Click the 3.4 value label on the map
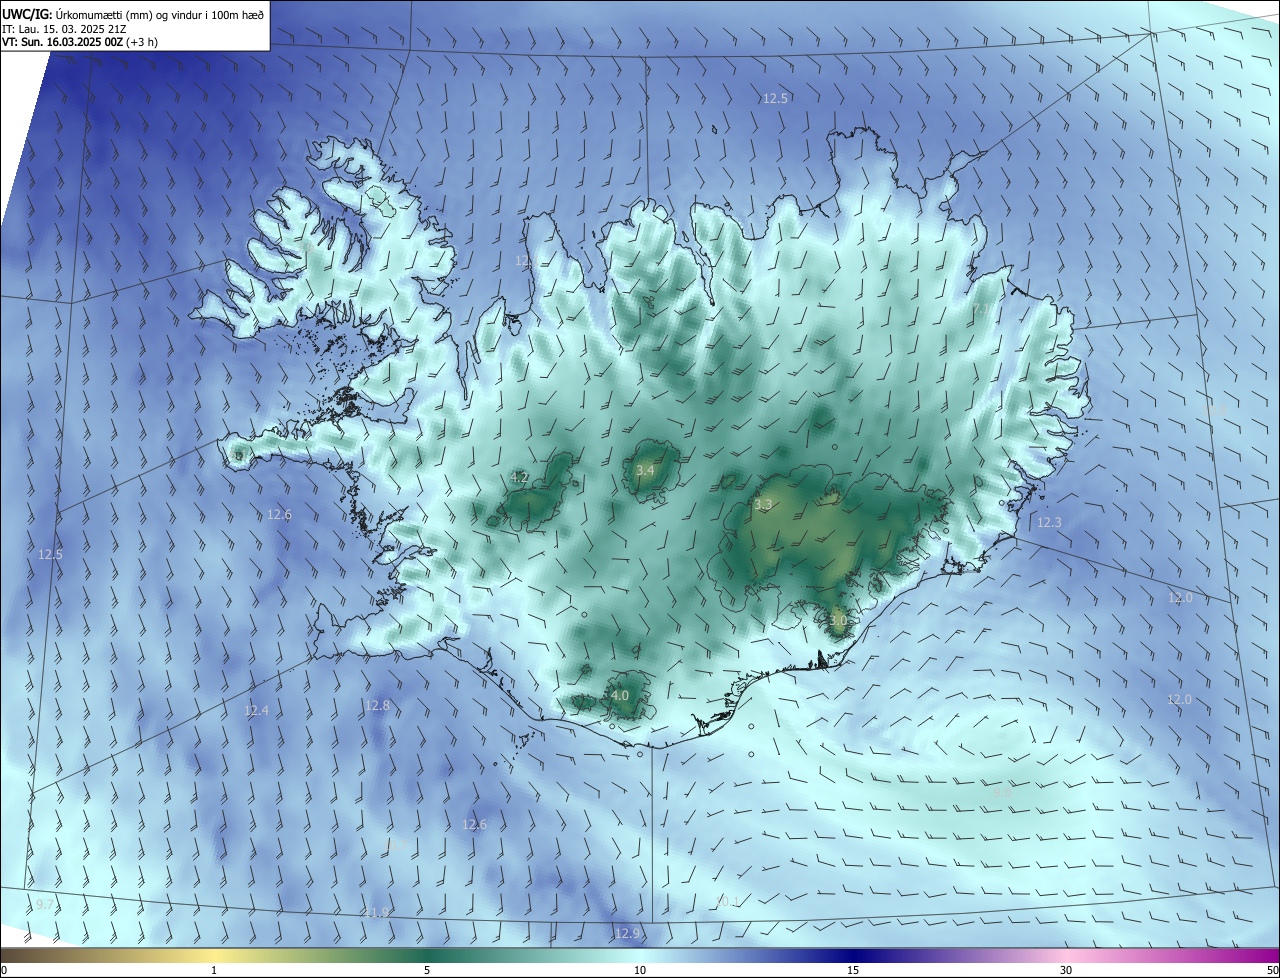Screen dimensions: 1280x978 [x=646, y=470]
